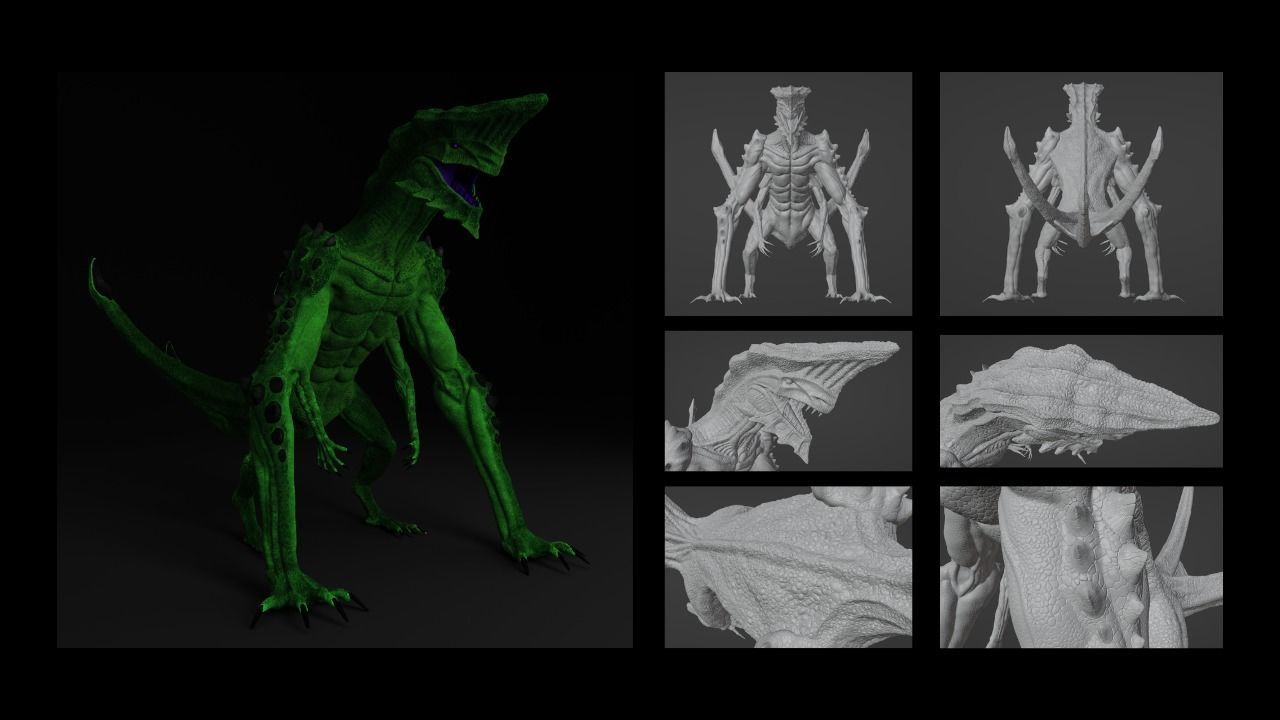
Task: Open the head side-profile sculpt thumbnail
Action: [x=788, y=401]
